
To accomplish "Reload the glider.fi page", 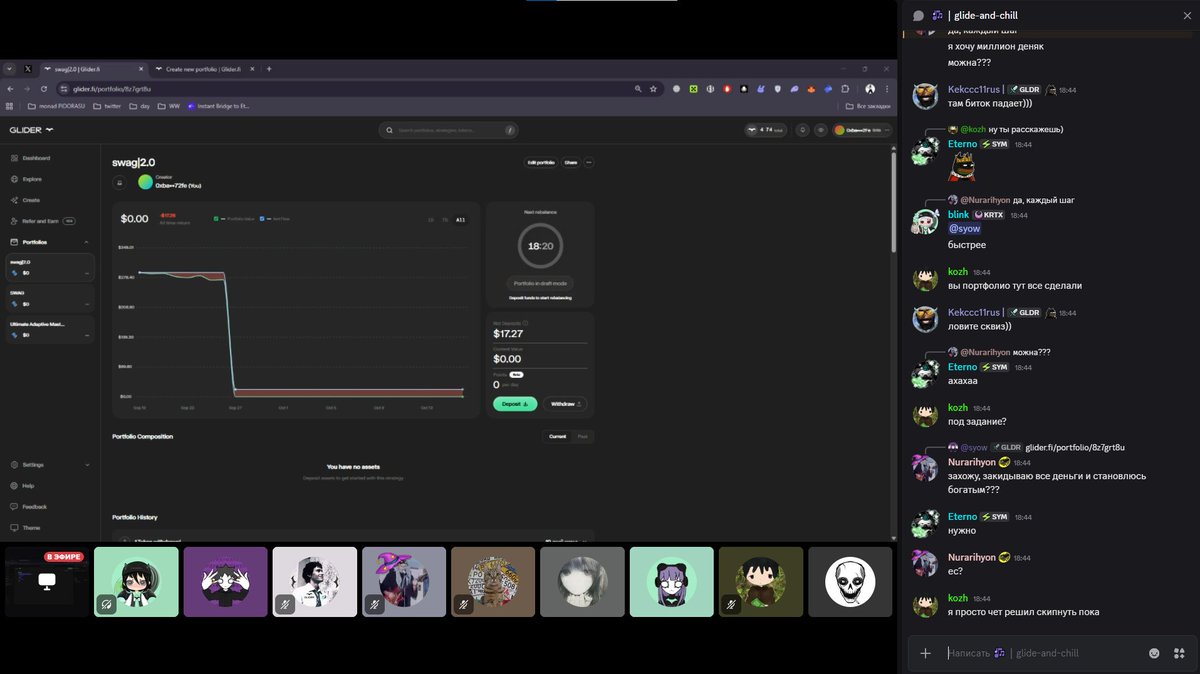I will (43, 89).
